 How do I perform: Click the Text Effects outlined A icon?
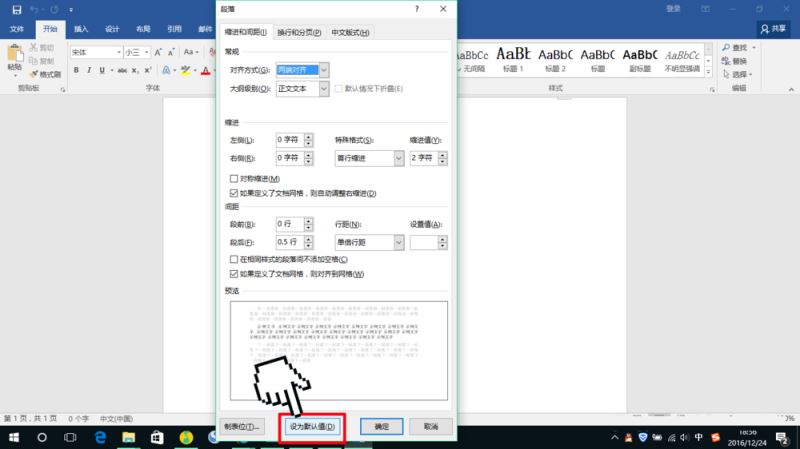tap(166, 70)
